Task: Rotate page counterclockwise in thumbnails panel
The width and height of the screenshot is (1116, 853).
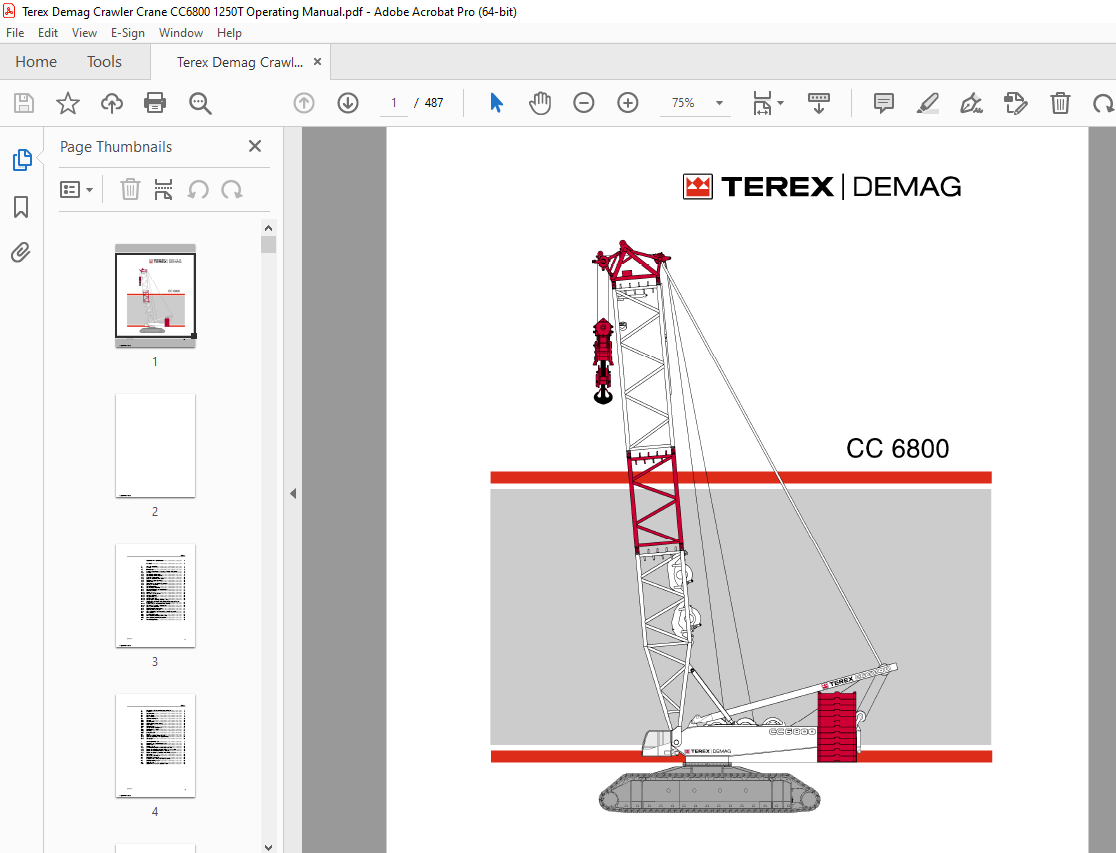Action: 198,189
